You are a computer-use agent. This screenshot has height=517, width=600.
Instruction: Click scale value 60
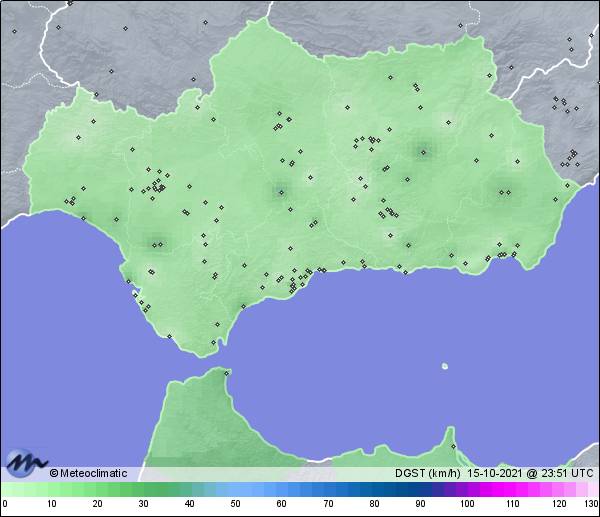pos(282,504)
